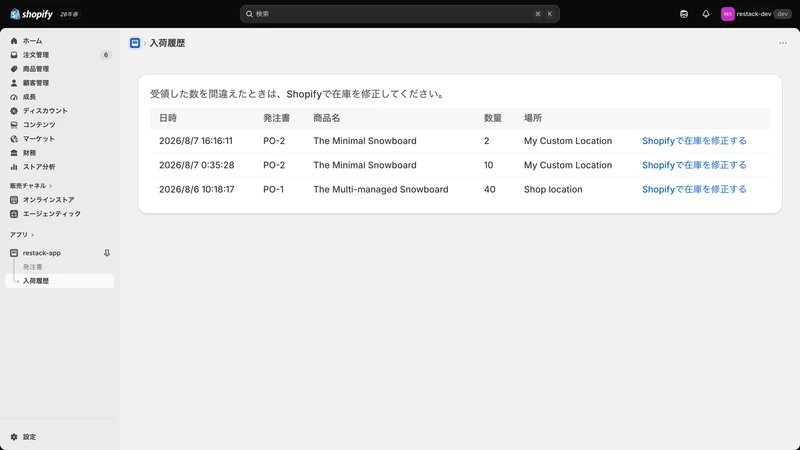Image resolution: width=800 pixels, height=450 pixels.
Task: Open restack-dev account menu
Action: (756, 14)
